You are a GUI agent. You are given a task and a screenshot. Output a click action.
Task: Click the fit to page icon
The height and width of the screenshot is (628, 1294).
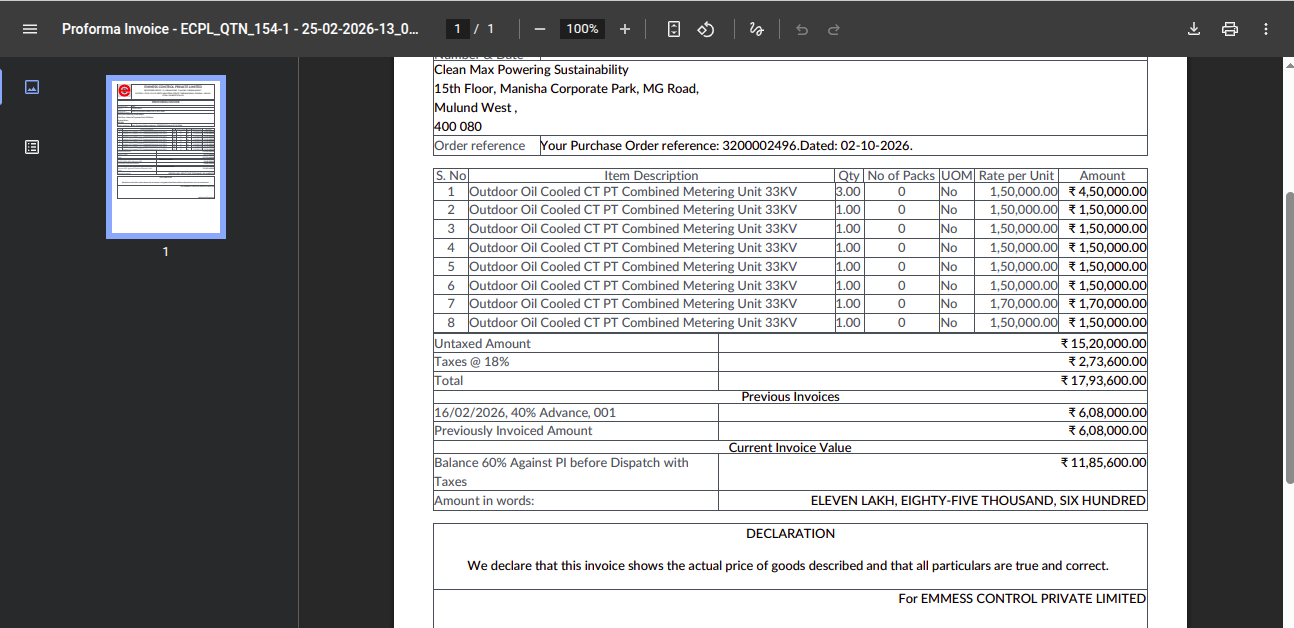[674, 29]
